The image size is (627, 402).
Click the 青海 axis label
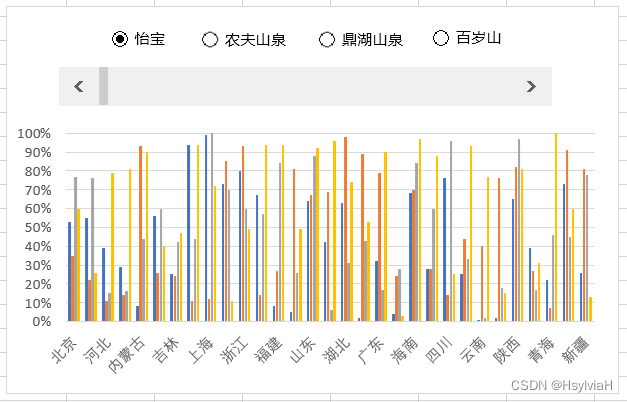point(541,350)
